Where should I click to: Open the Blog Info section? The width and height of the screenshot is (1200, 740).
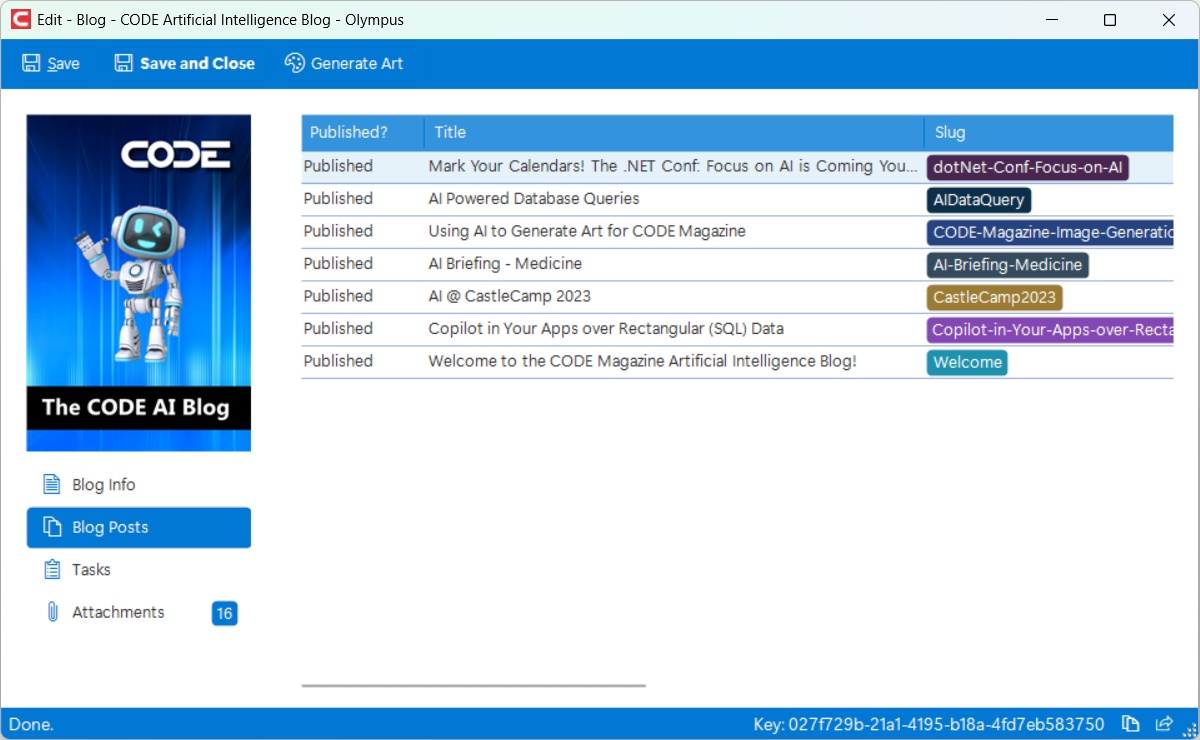coord(139,484)
